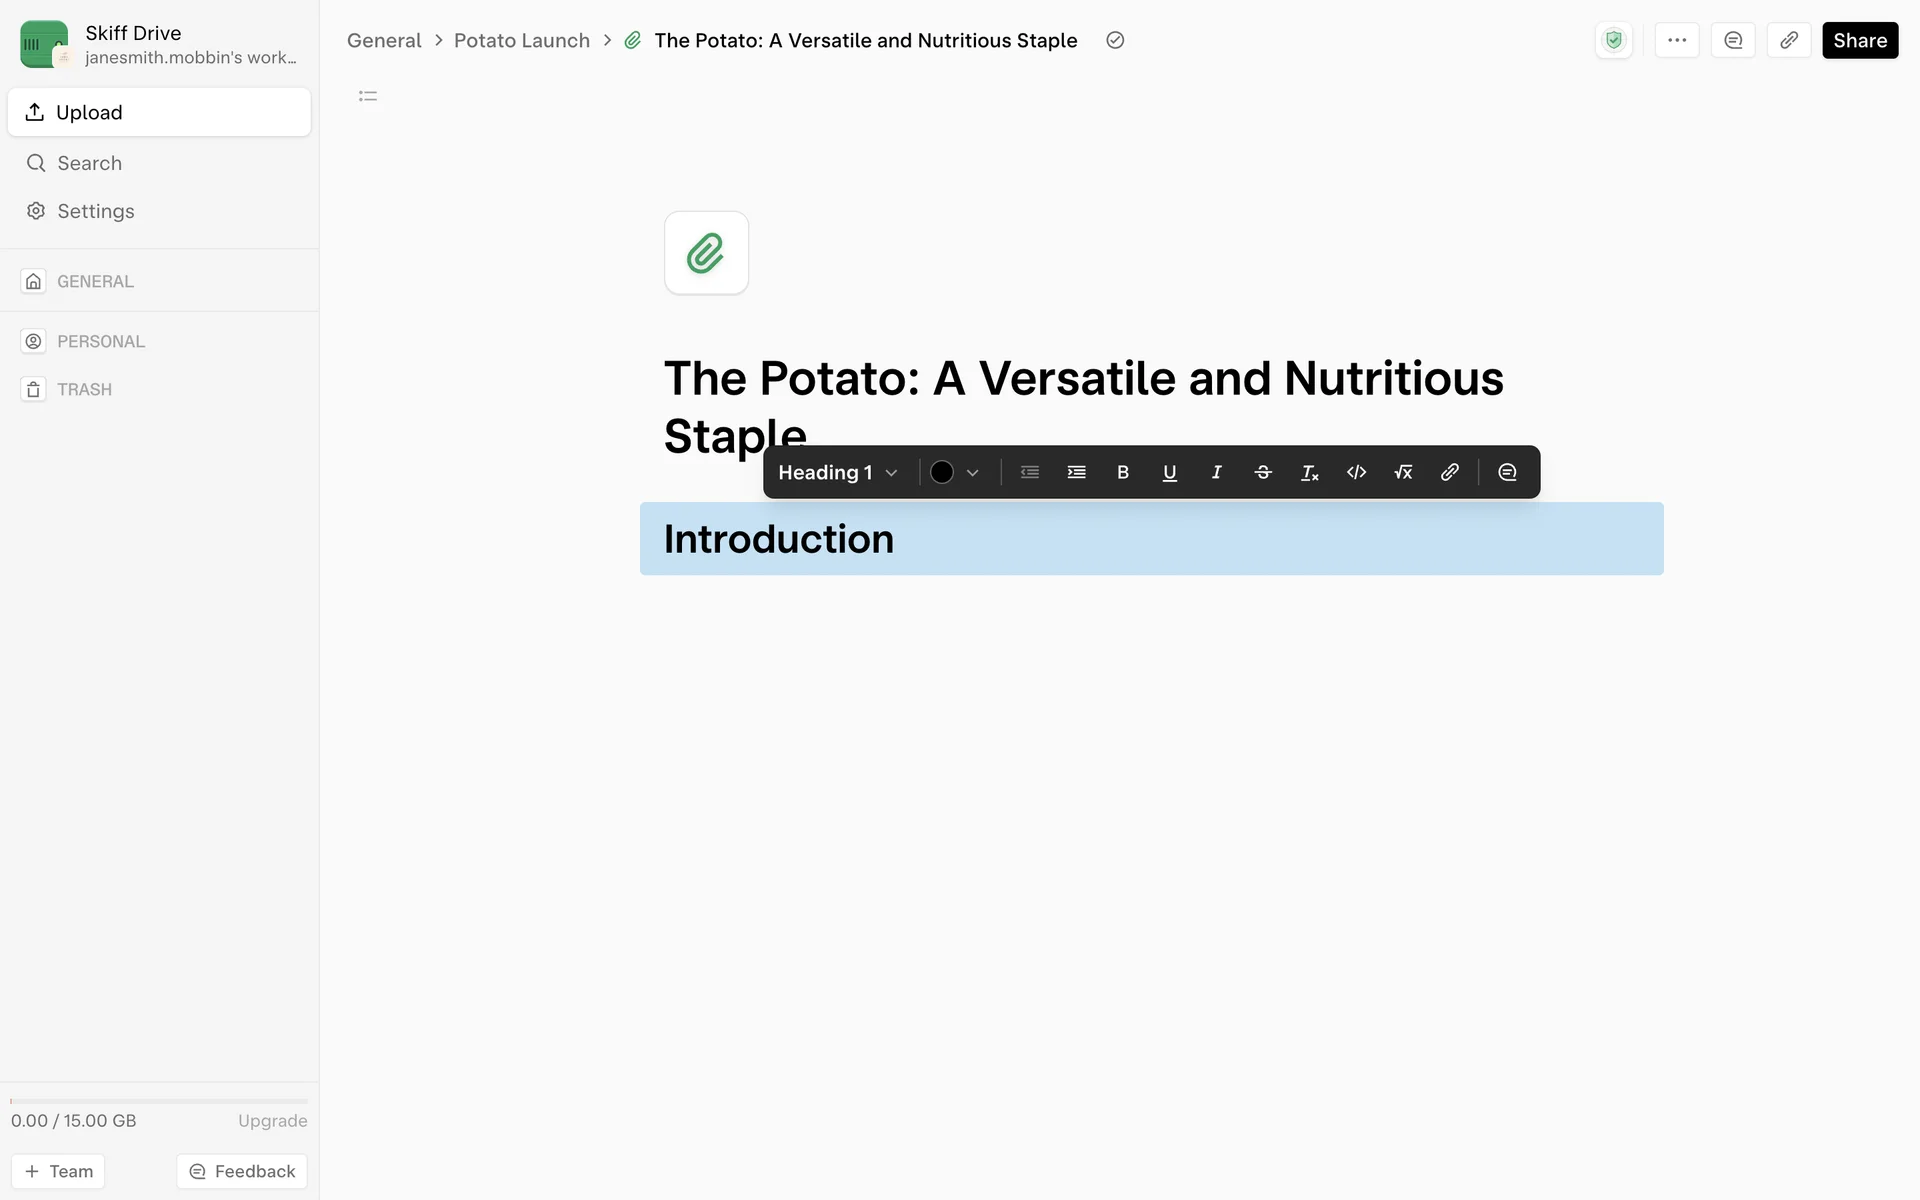Insert math equation with square root icon
The height and width of the screenshot is (1200, 1920).
click(1403, 472)
